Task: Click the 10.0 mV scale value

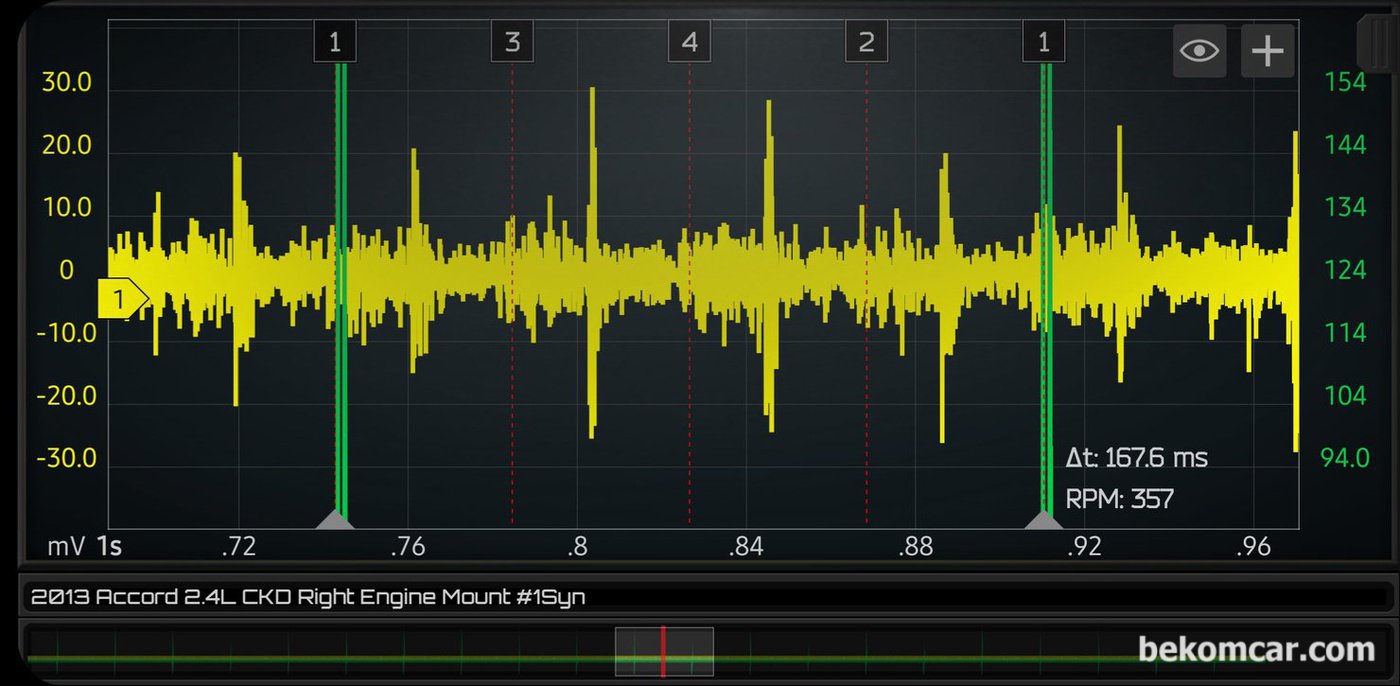Action: tap(66, 209)
